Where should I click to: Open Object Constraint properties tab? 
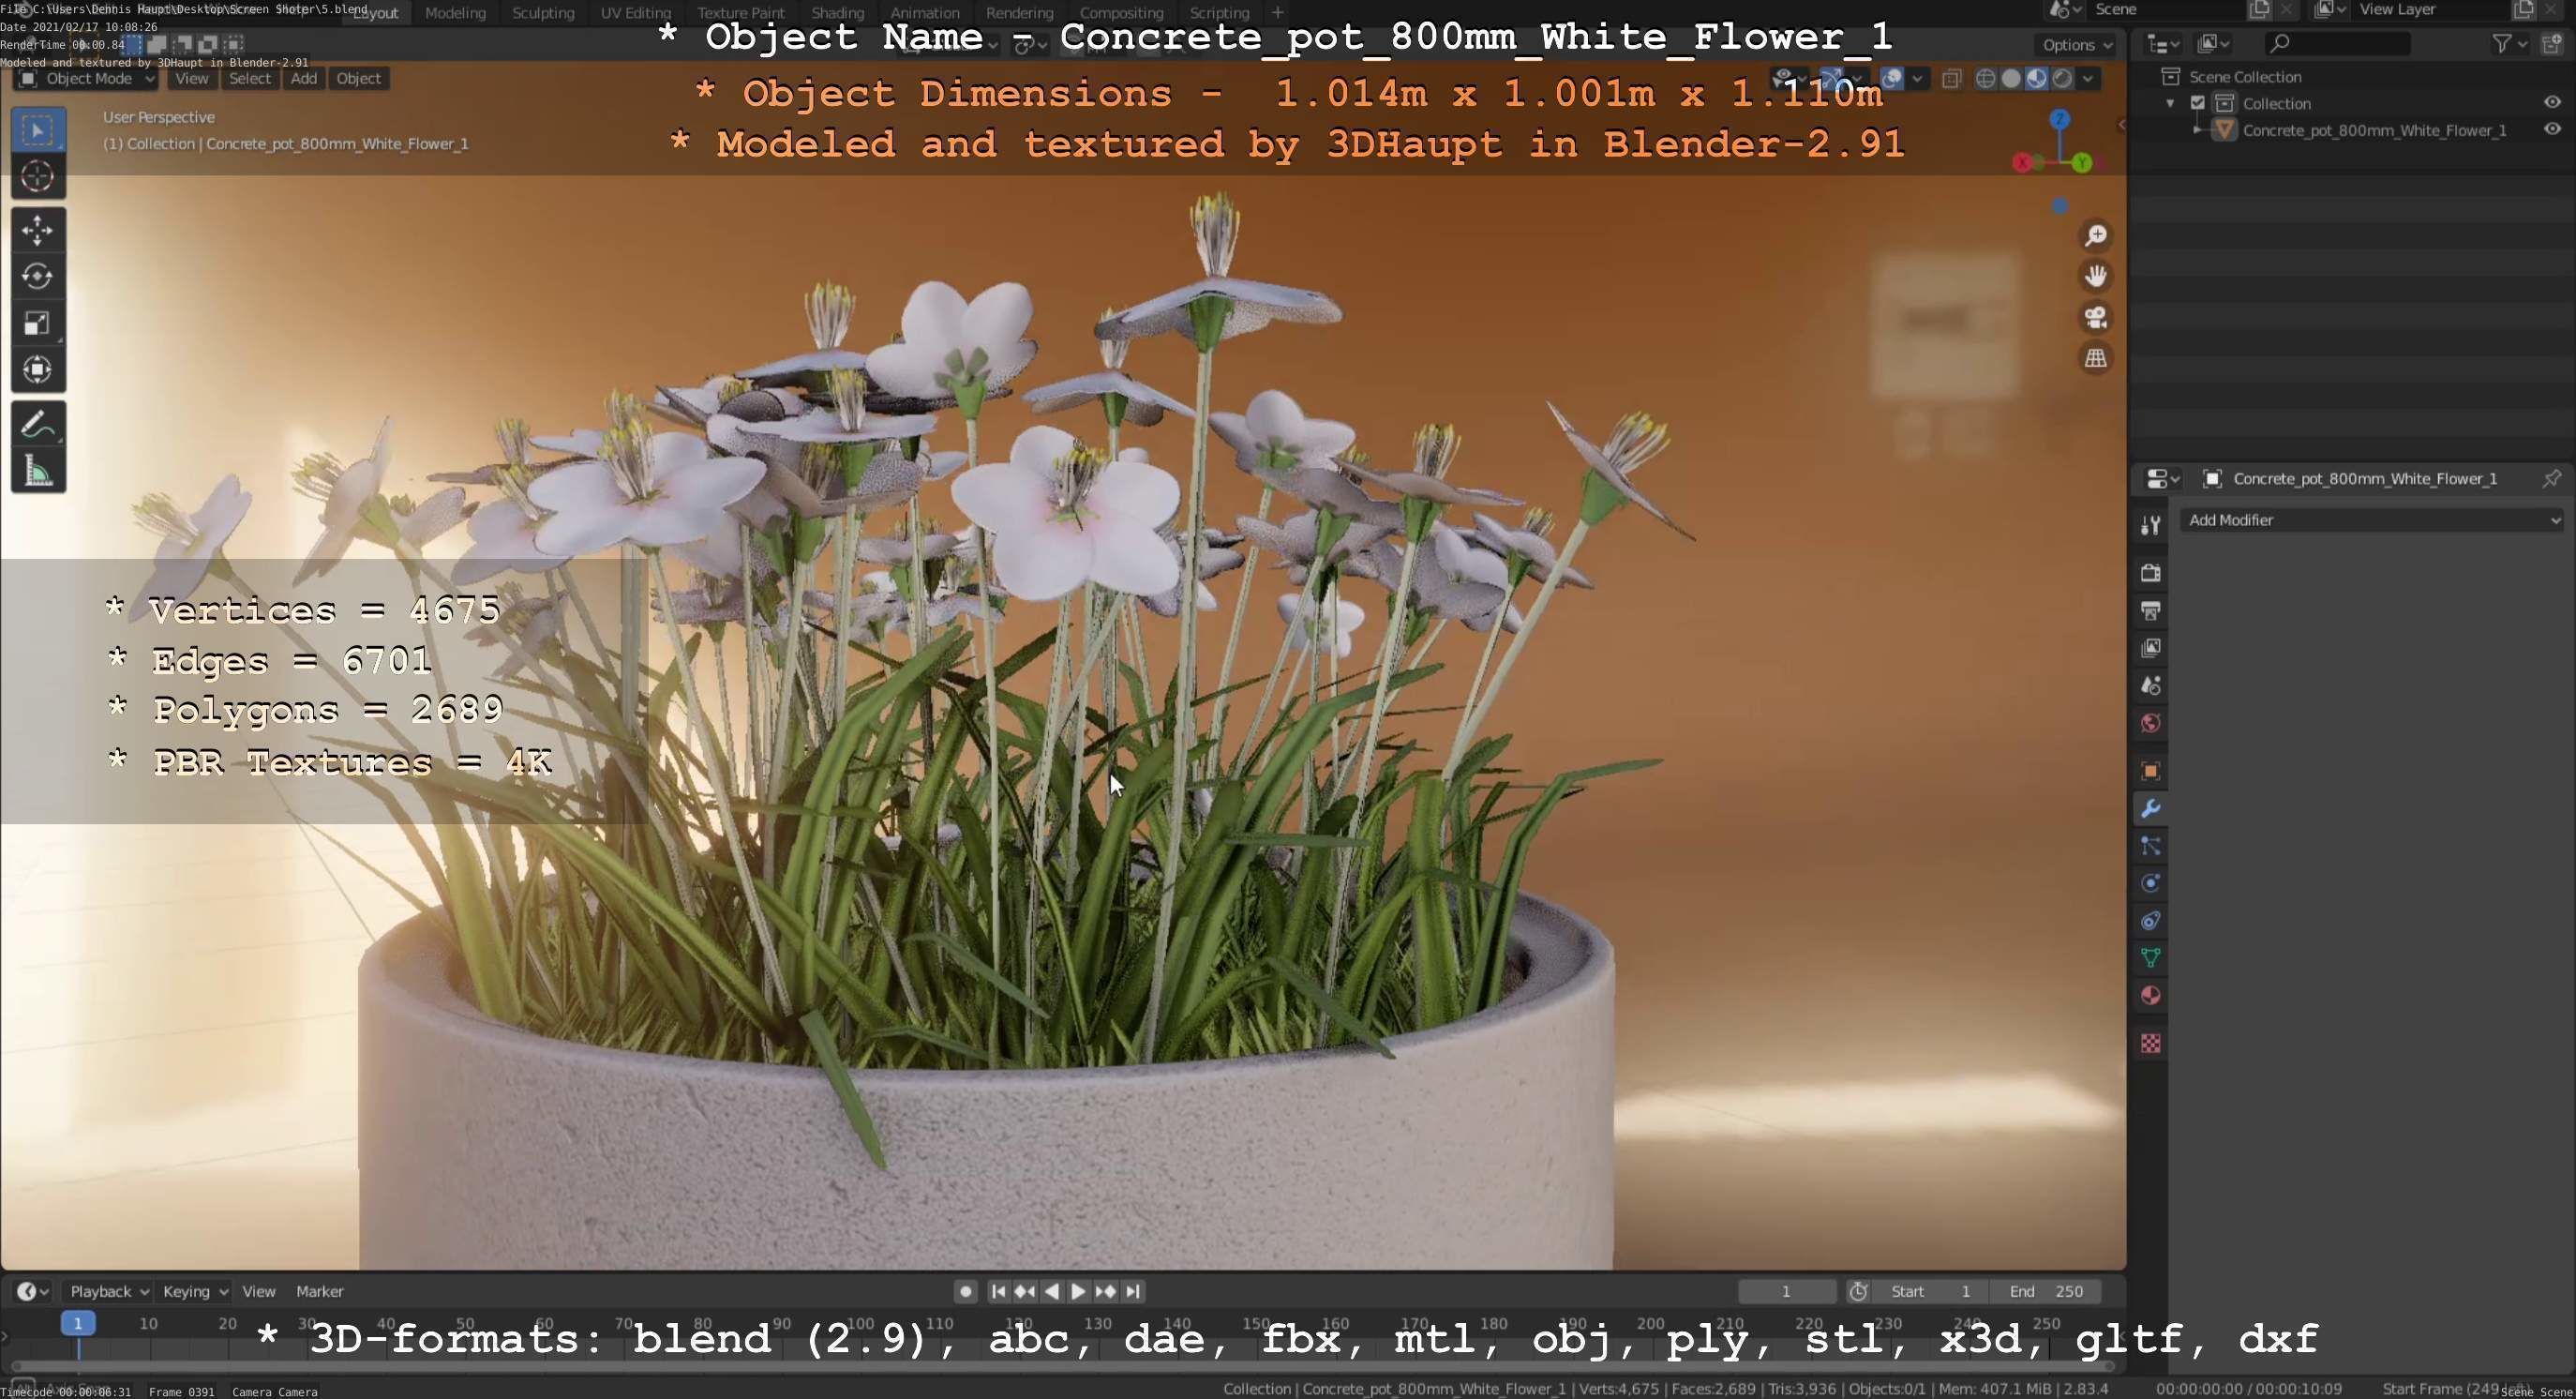2151,921
